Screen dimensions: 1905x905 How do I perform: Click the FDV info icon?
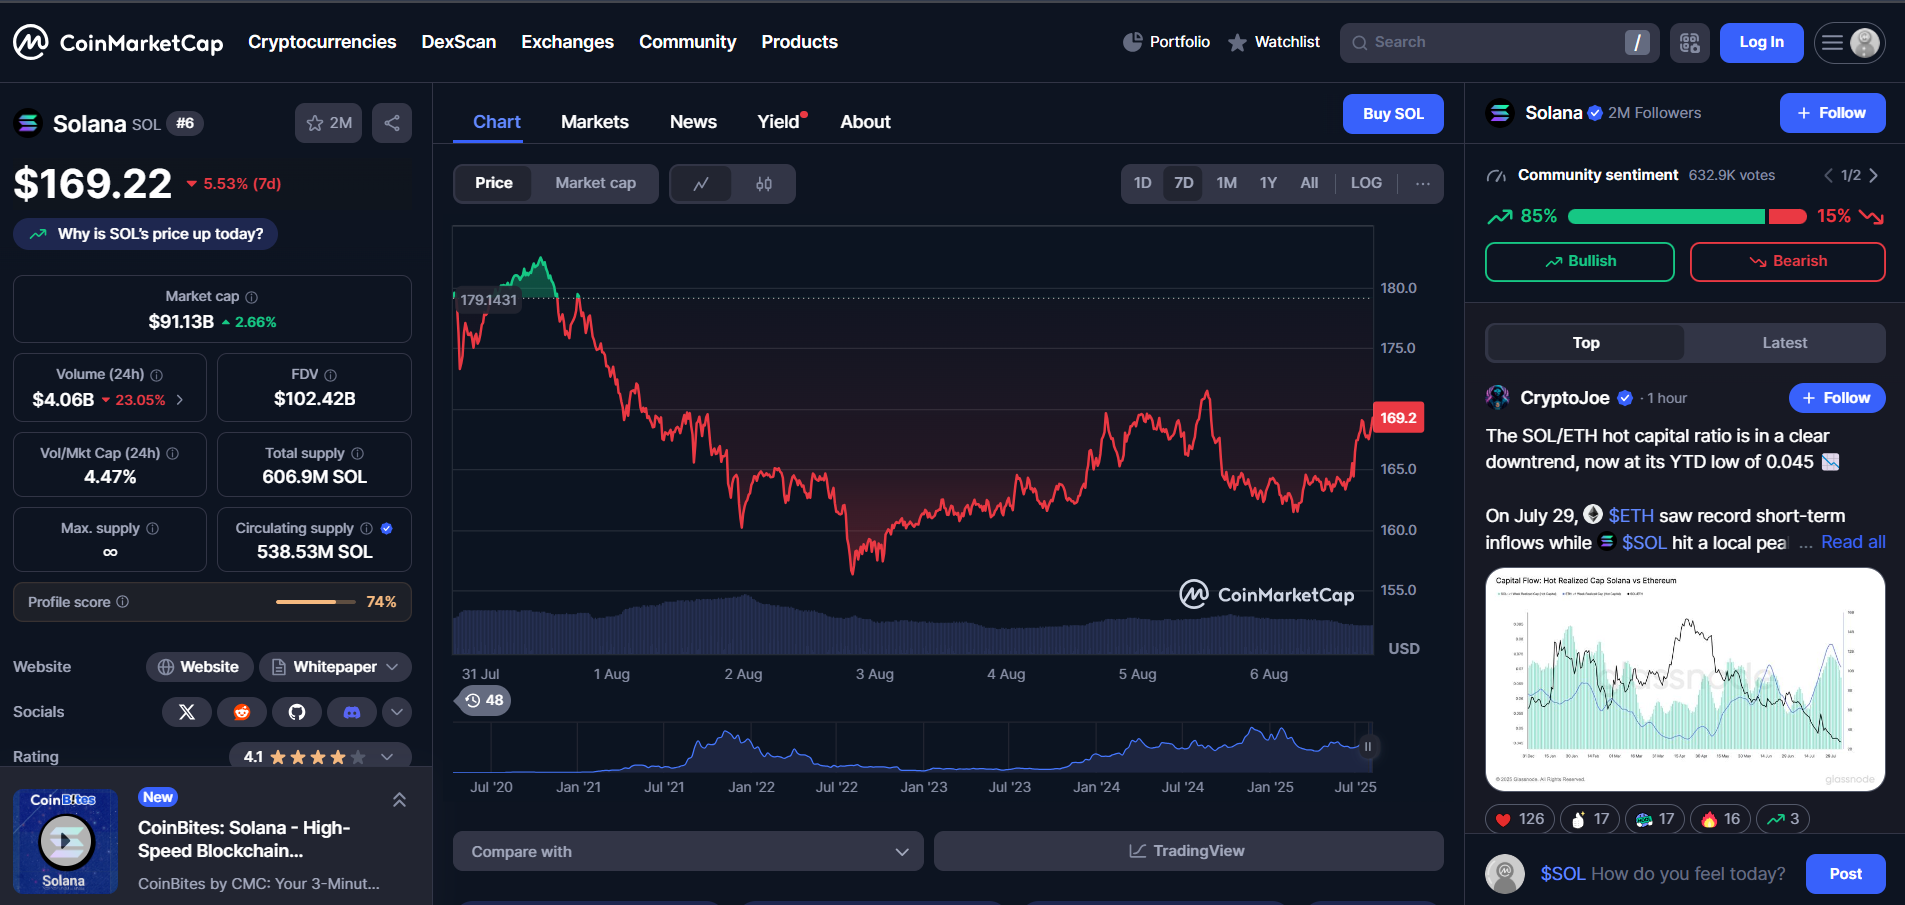(x=331, y=375)
